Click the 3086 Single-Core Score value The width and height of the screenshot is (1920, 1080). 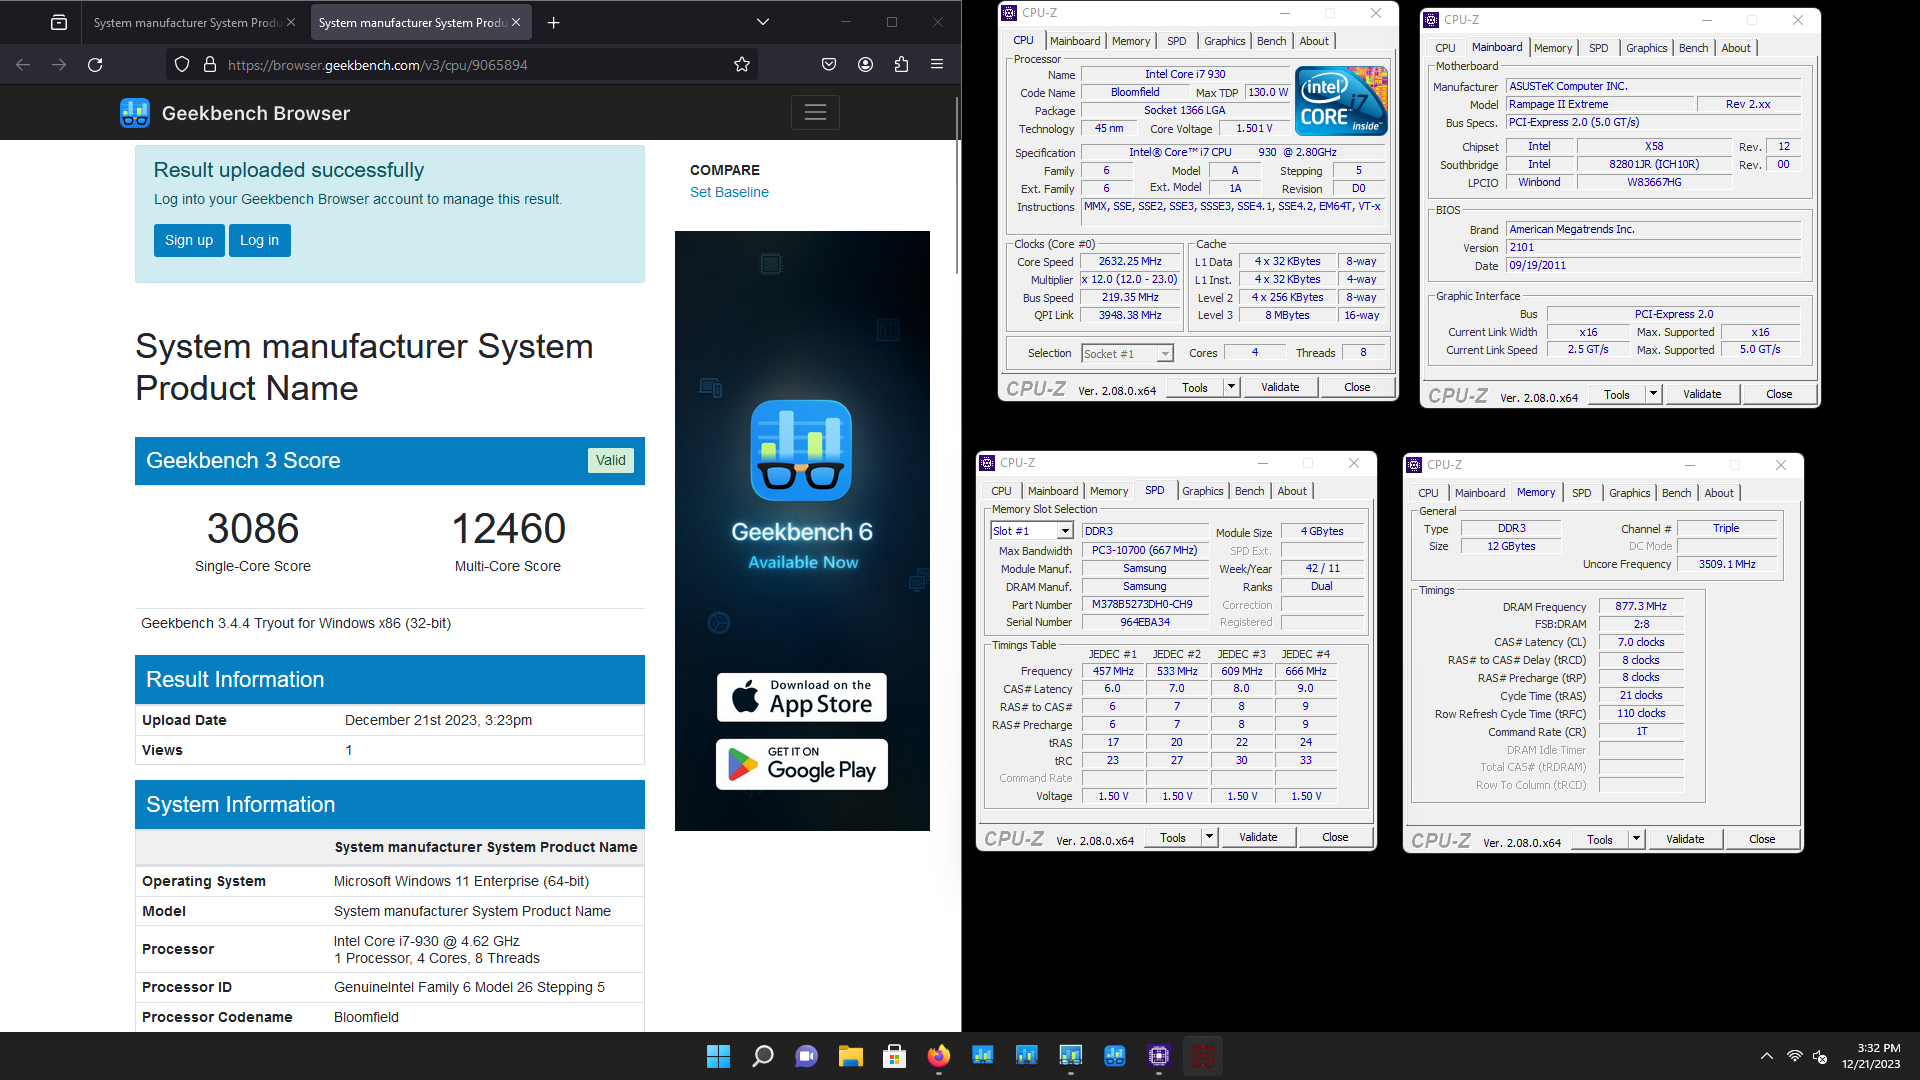[x=253, y=528]
